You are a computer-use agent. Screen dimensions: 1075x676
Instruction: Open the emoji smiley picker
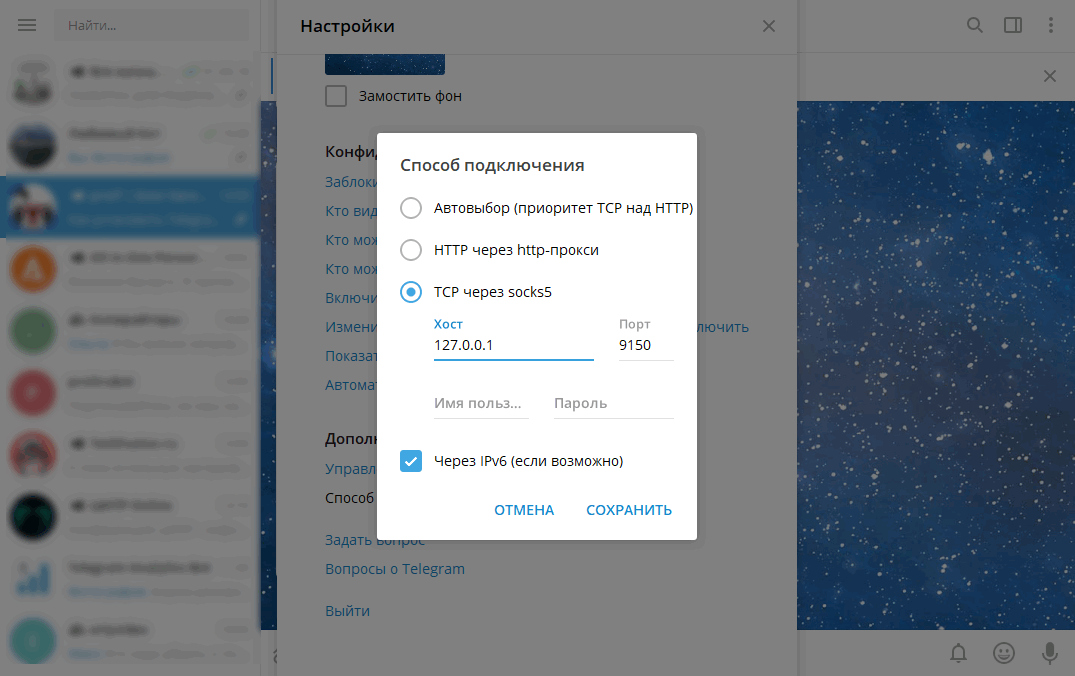pos(1003,653)
